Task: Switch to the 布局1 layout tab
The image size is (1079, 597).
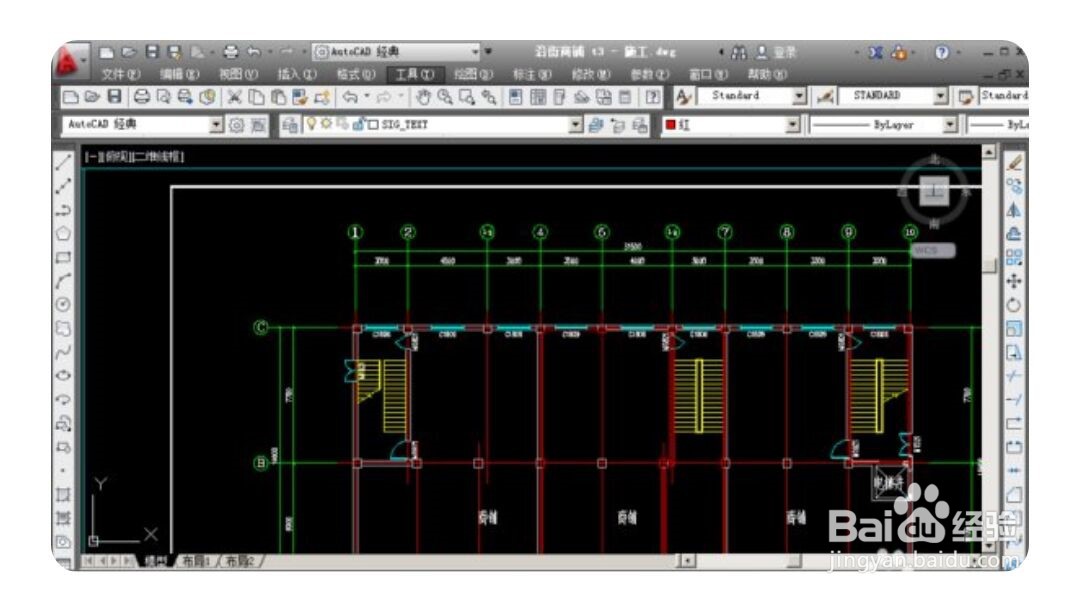Action: (x=195, y=561)
